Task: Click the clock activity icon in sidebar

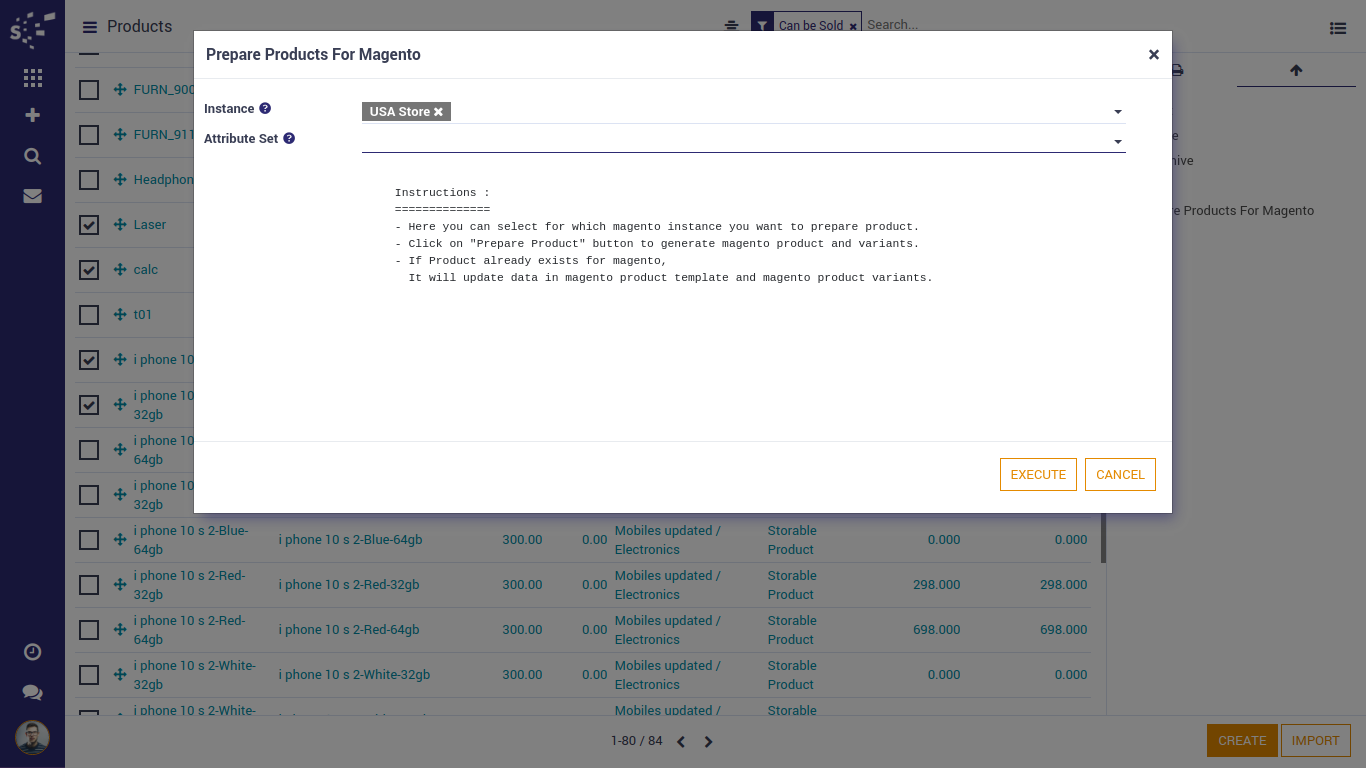Action: coord(32,652)
